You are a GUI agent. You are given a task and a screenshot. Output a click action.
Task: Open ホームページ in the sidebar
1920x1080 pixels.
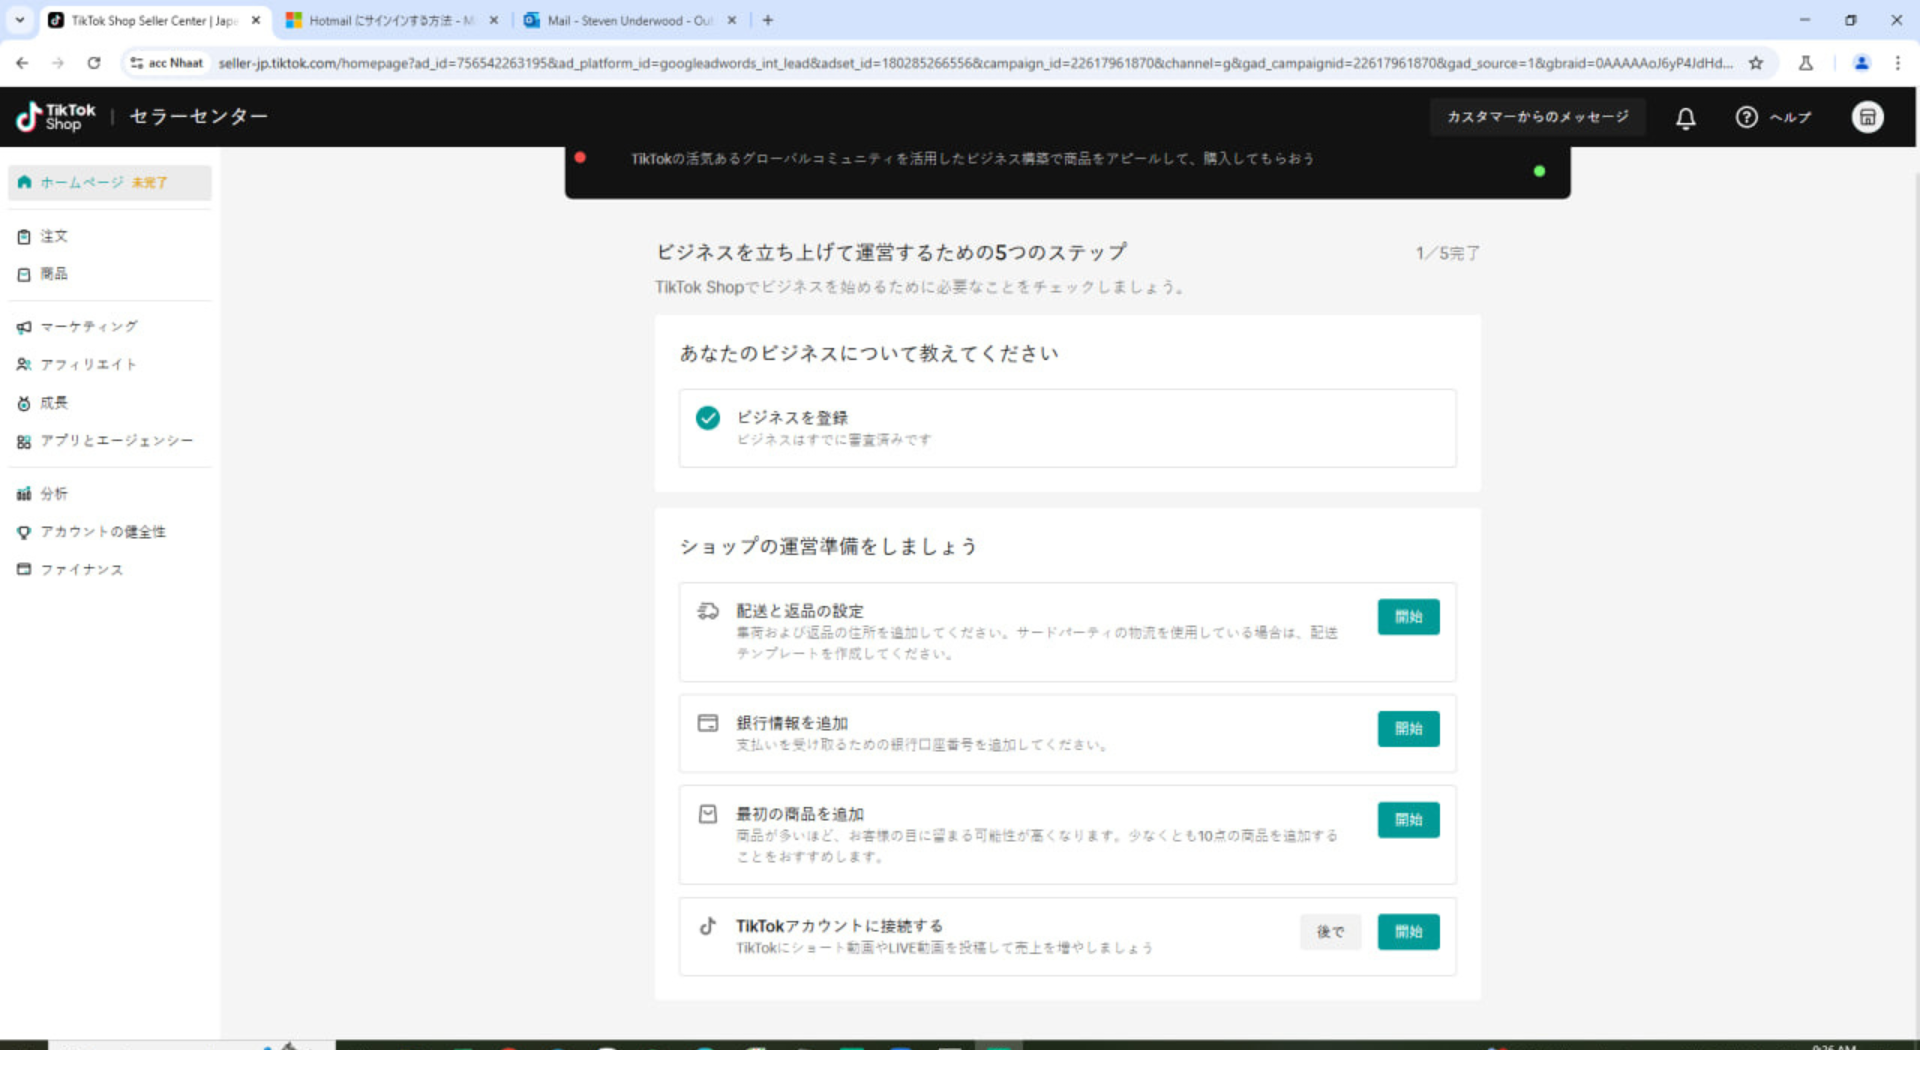[110, 182]
